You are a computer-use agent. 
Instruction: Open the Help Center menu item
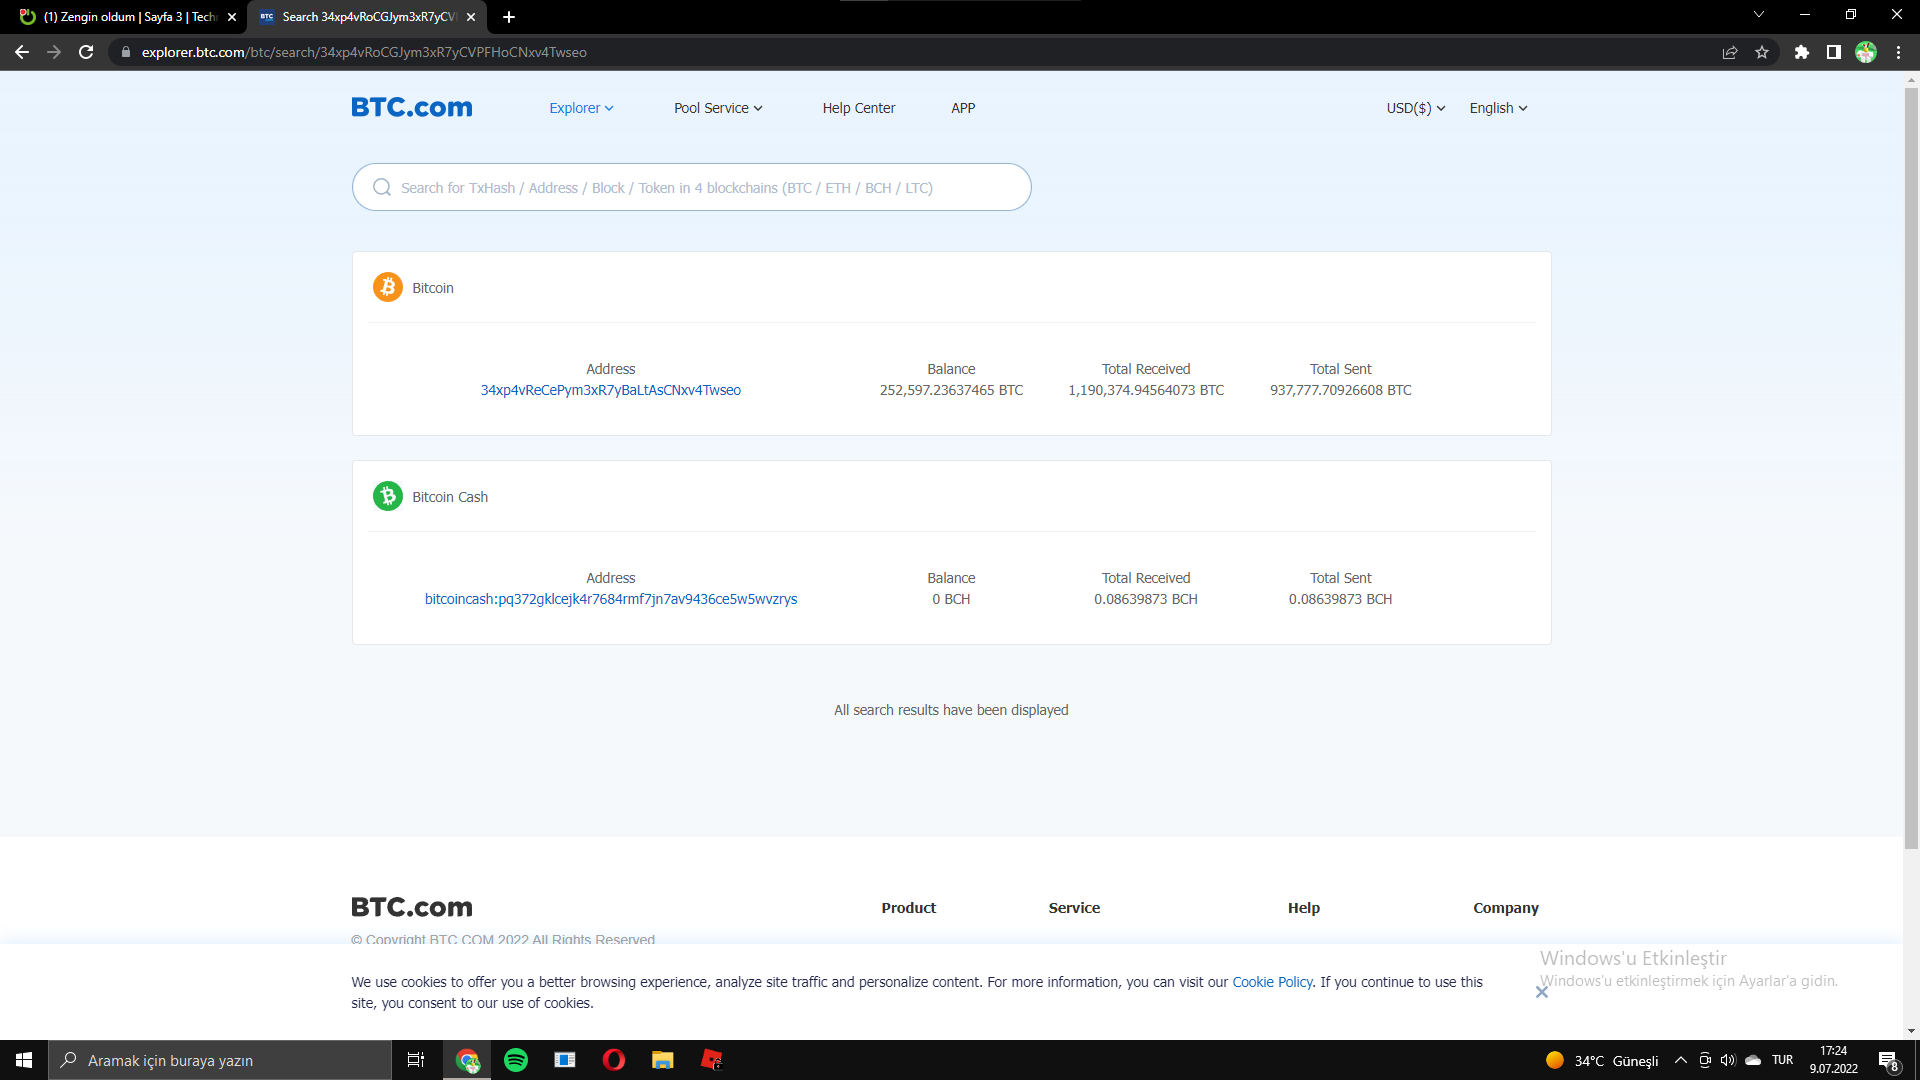(858, 108)
